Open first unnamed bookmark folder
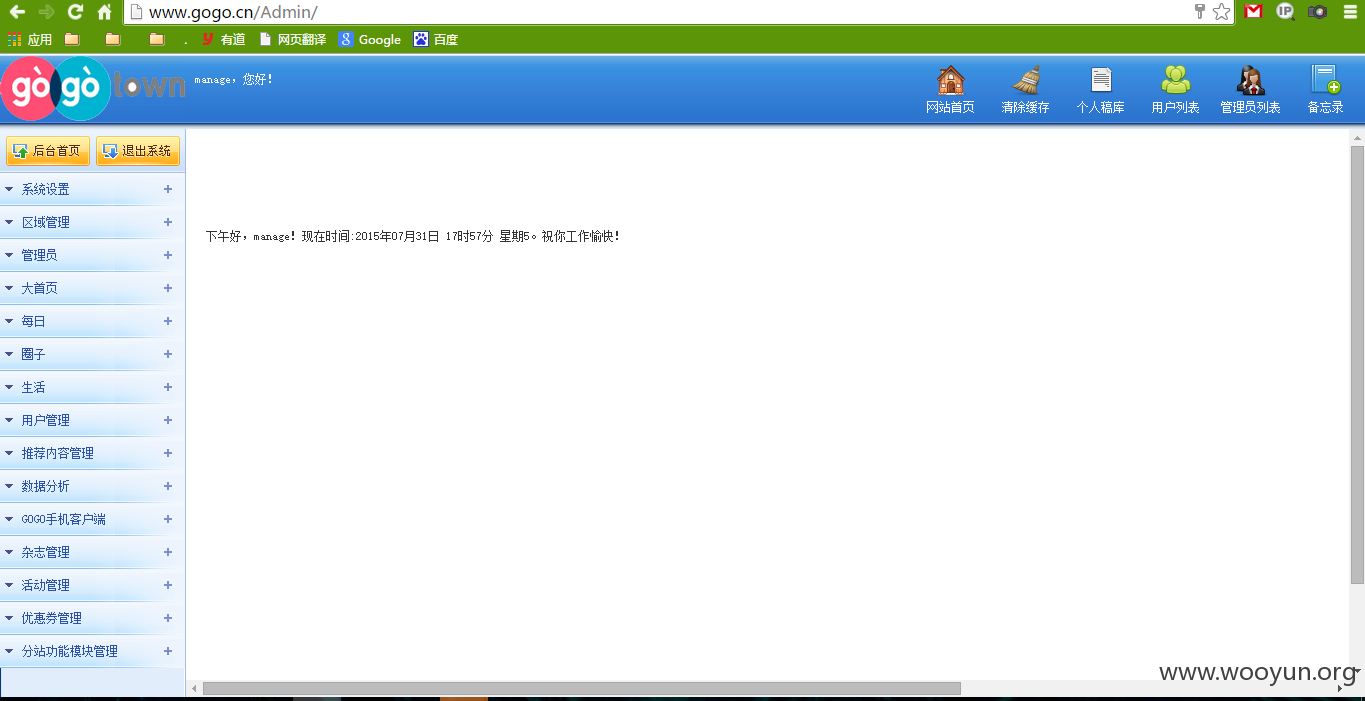 click(72, 40)
